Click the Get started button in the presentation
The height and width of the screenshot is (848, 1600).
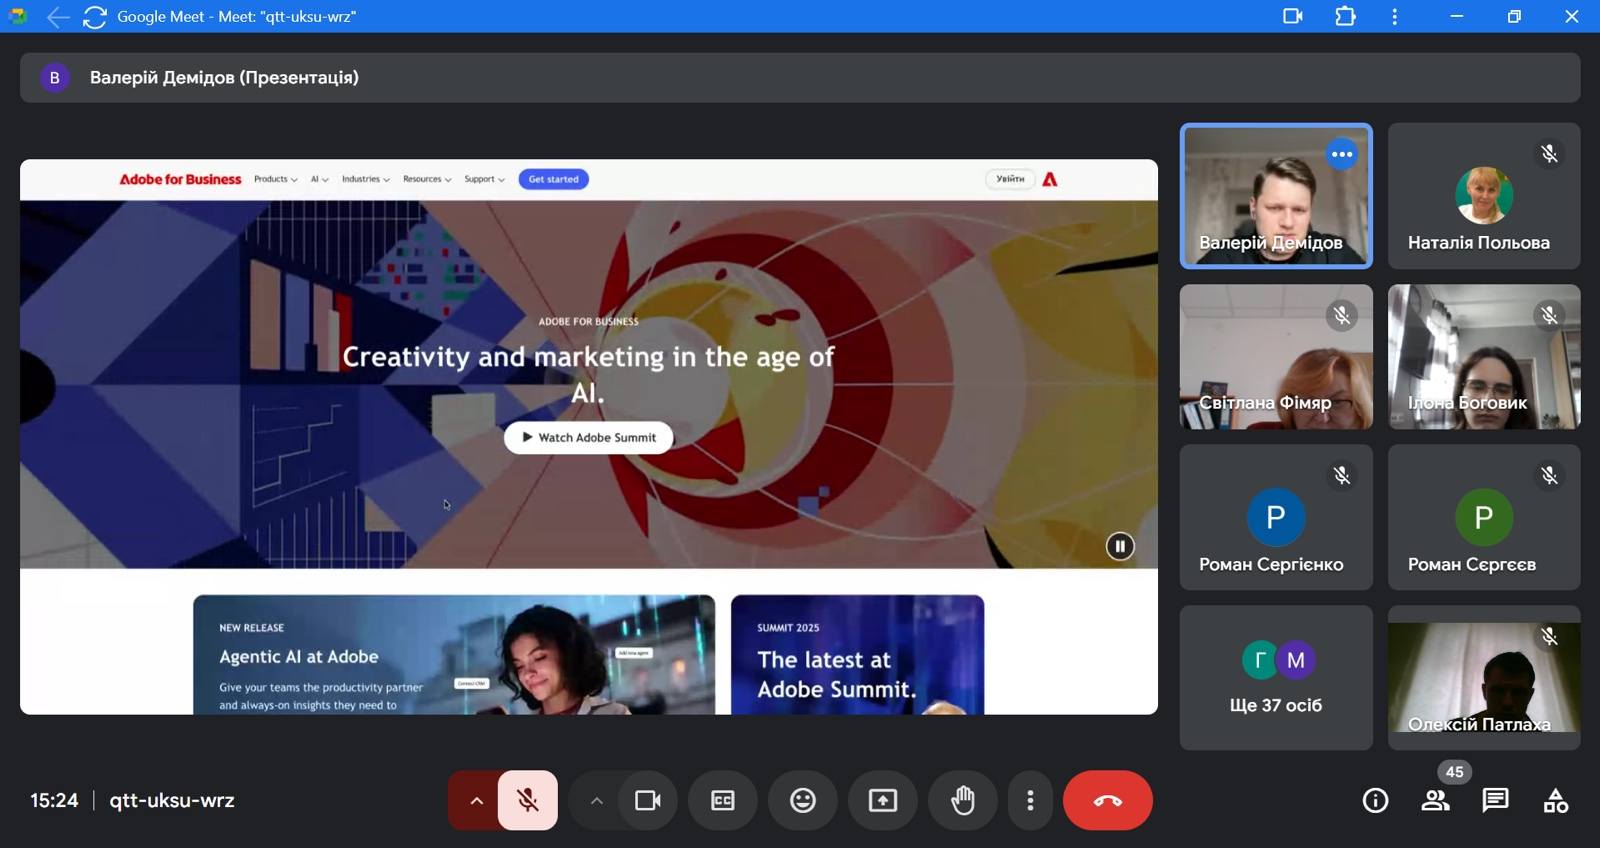click(x=553, y=179)
